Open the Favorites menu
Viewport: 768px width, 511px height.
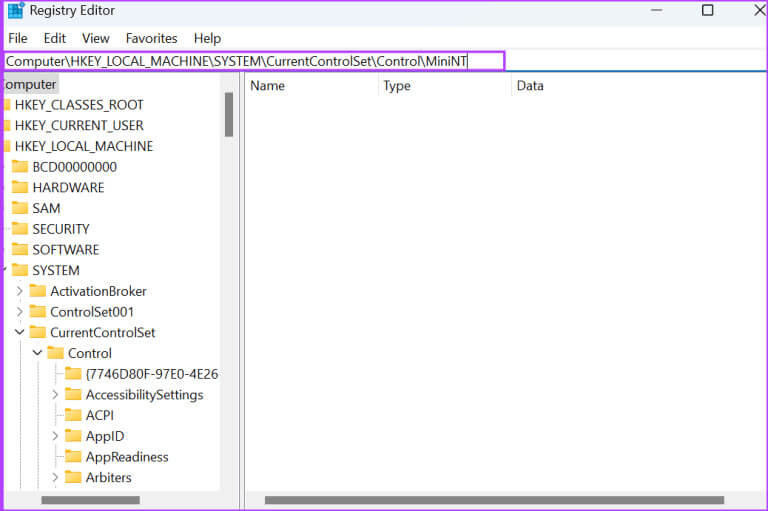coord(151,38)
